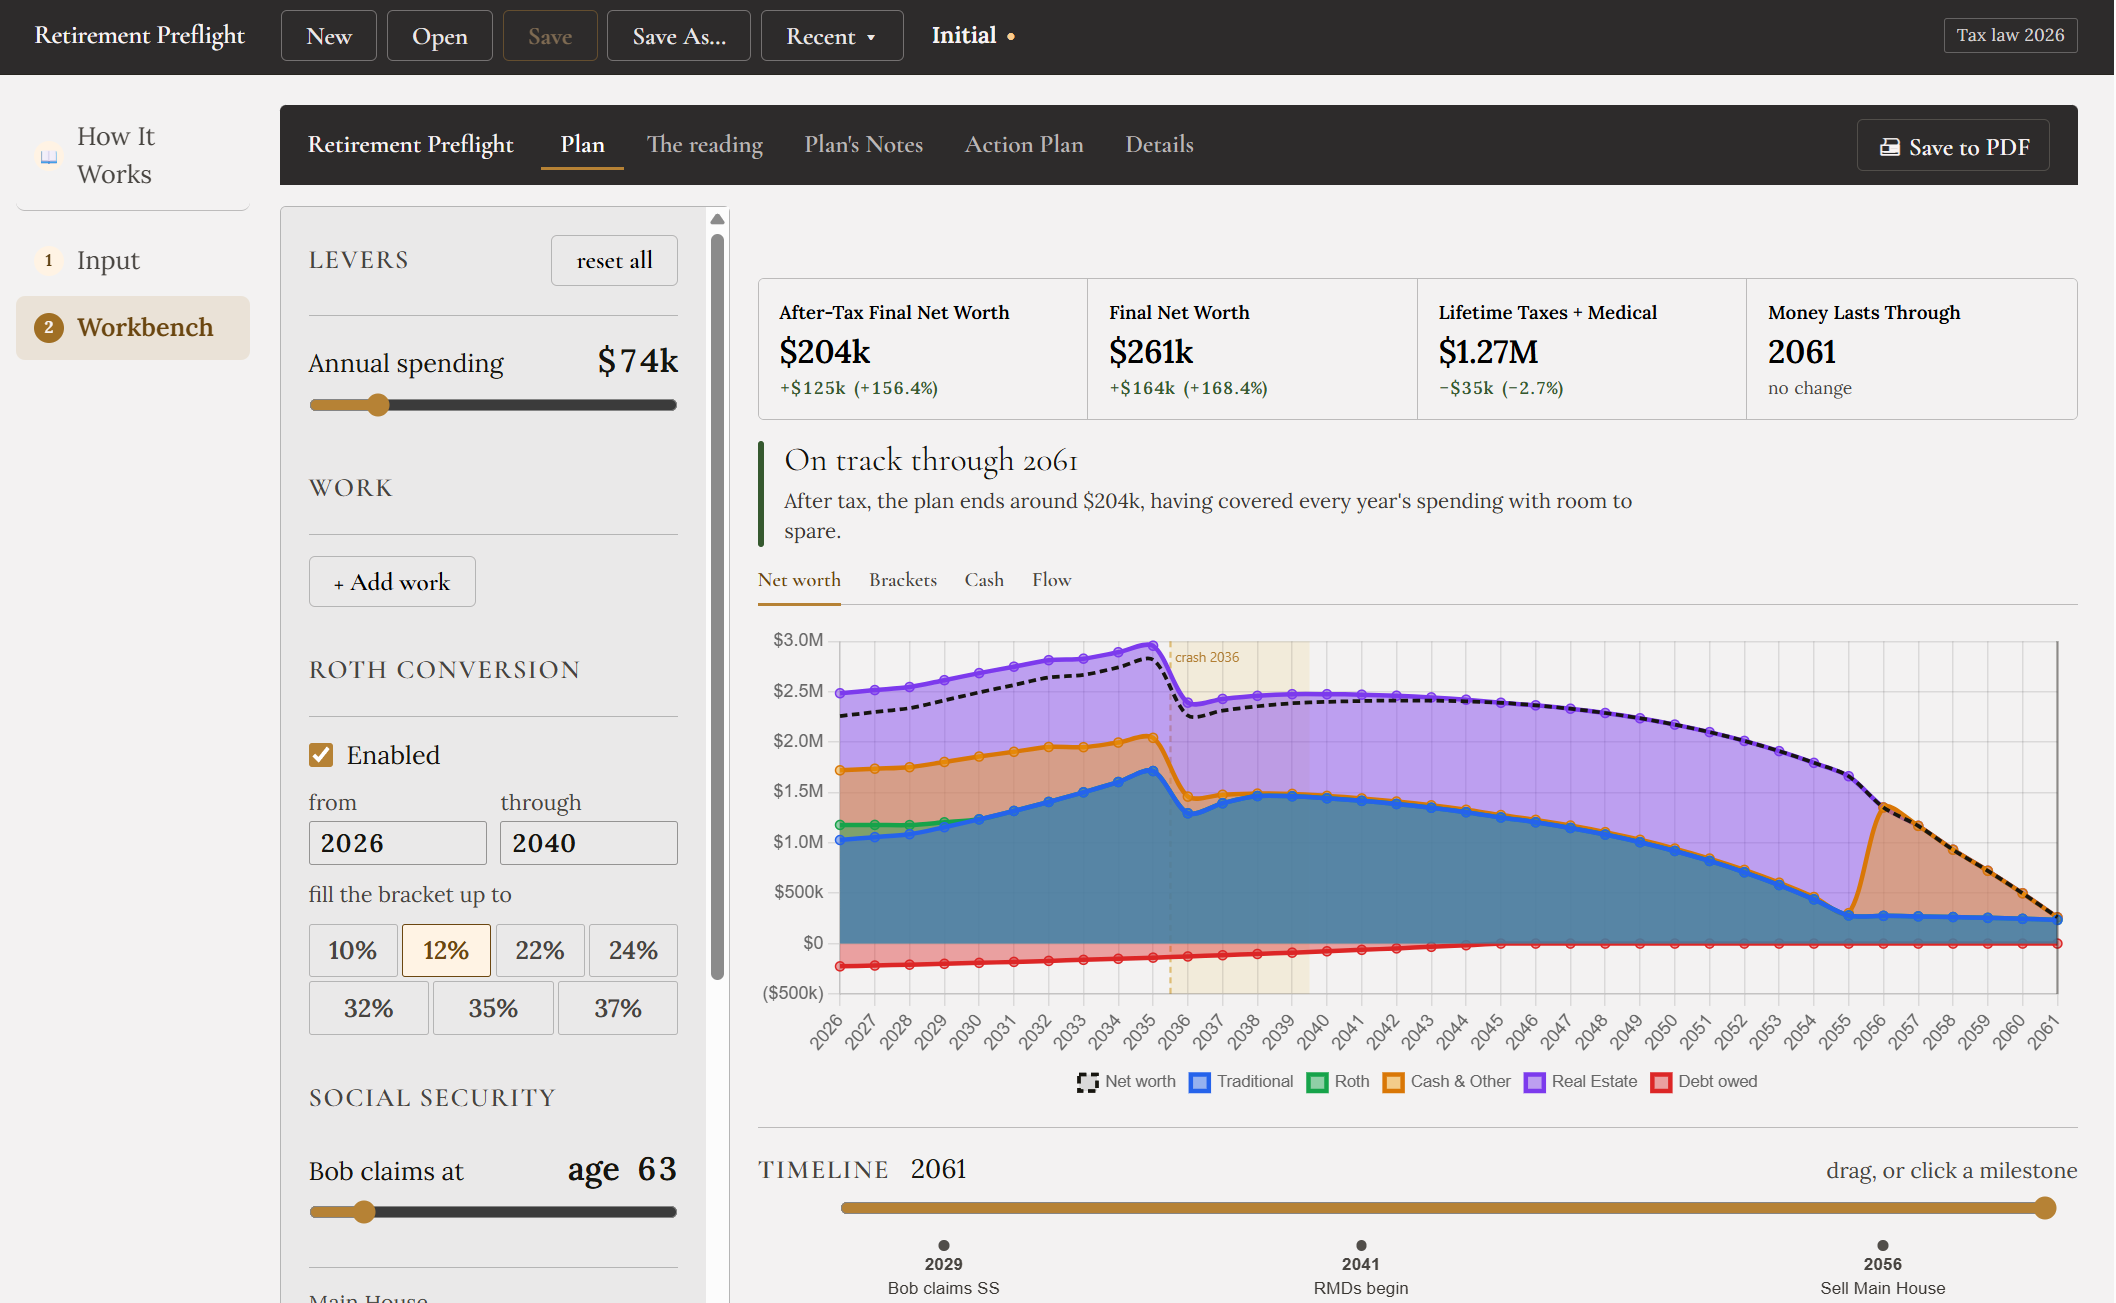Viewport: 2116px width, 1303px height.
Task: Switch to the Plan tab
Action: 582,145
